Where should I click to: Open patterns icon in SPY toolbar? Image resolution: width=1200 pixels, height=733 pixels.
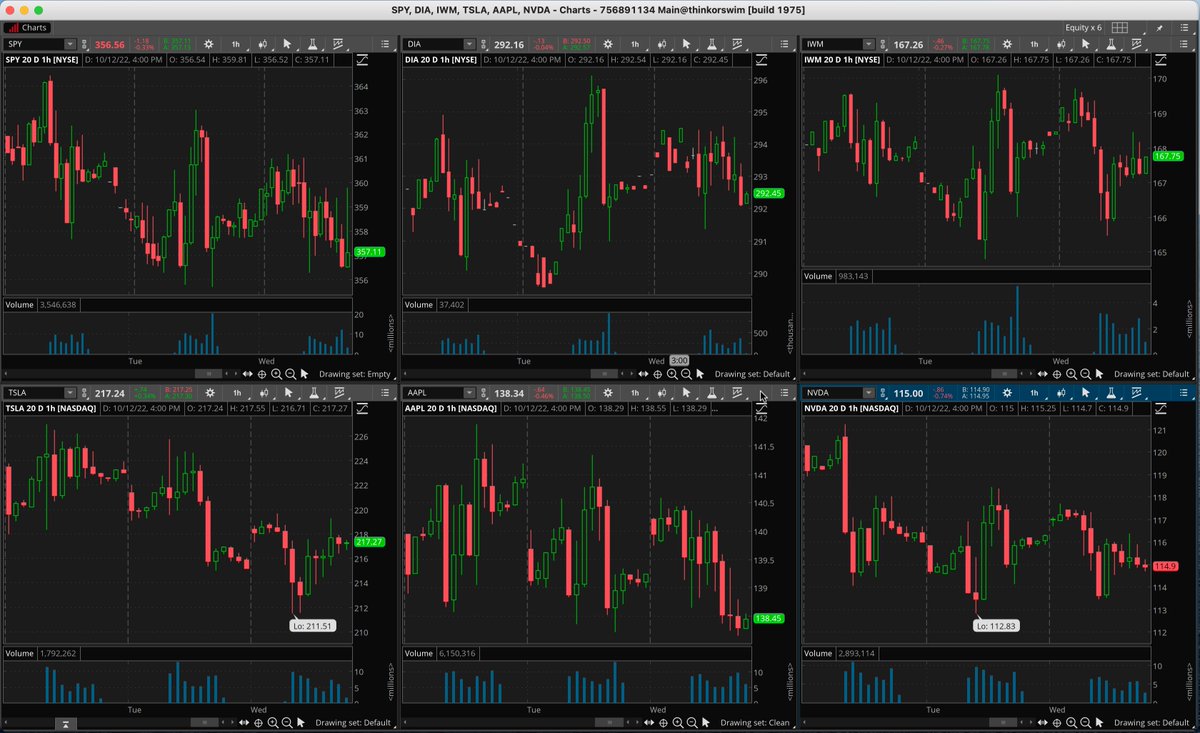coord(338,44)
